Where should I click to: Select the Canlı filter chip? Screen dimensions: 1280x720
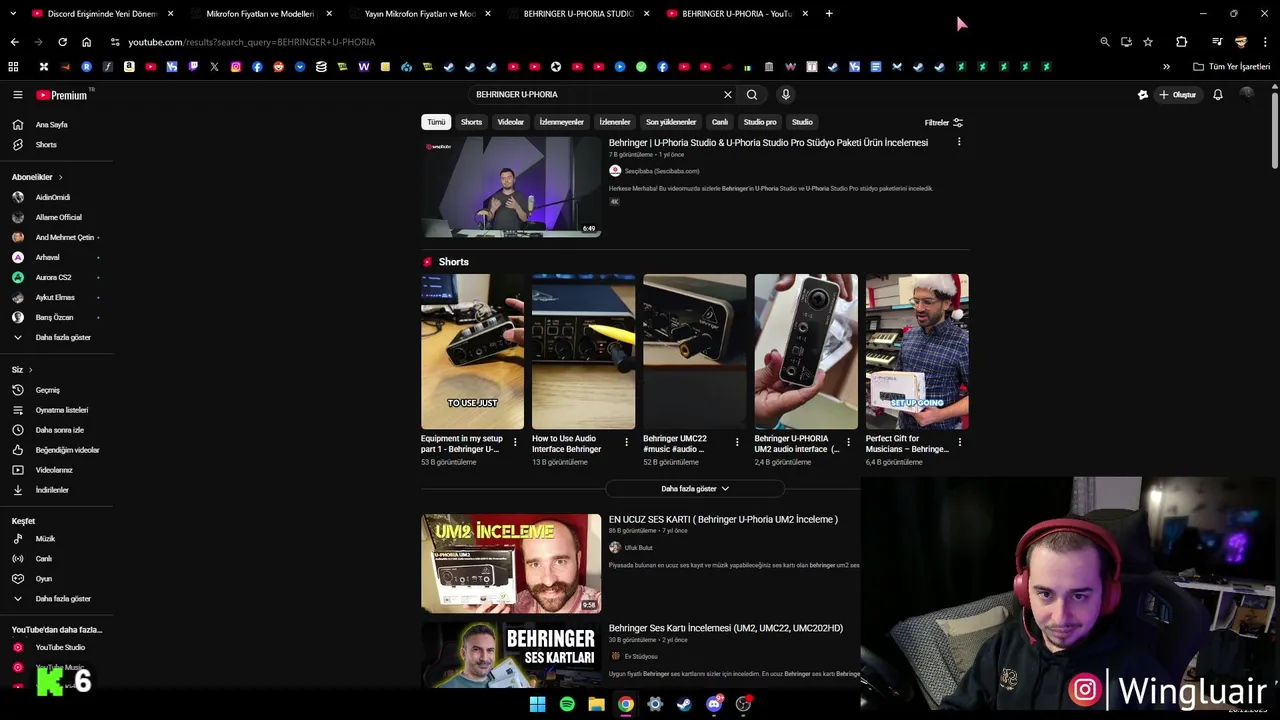(x=719, y=122)
